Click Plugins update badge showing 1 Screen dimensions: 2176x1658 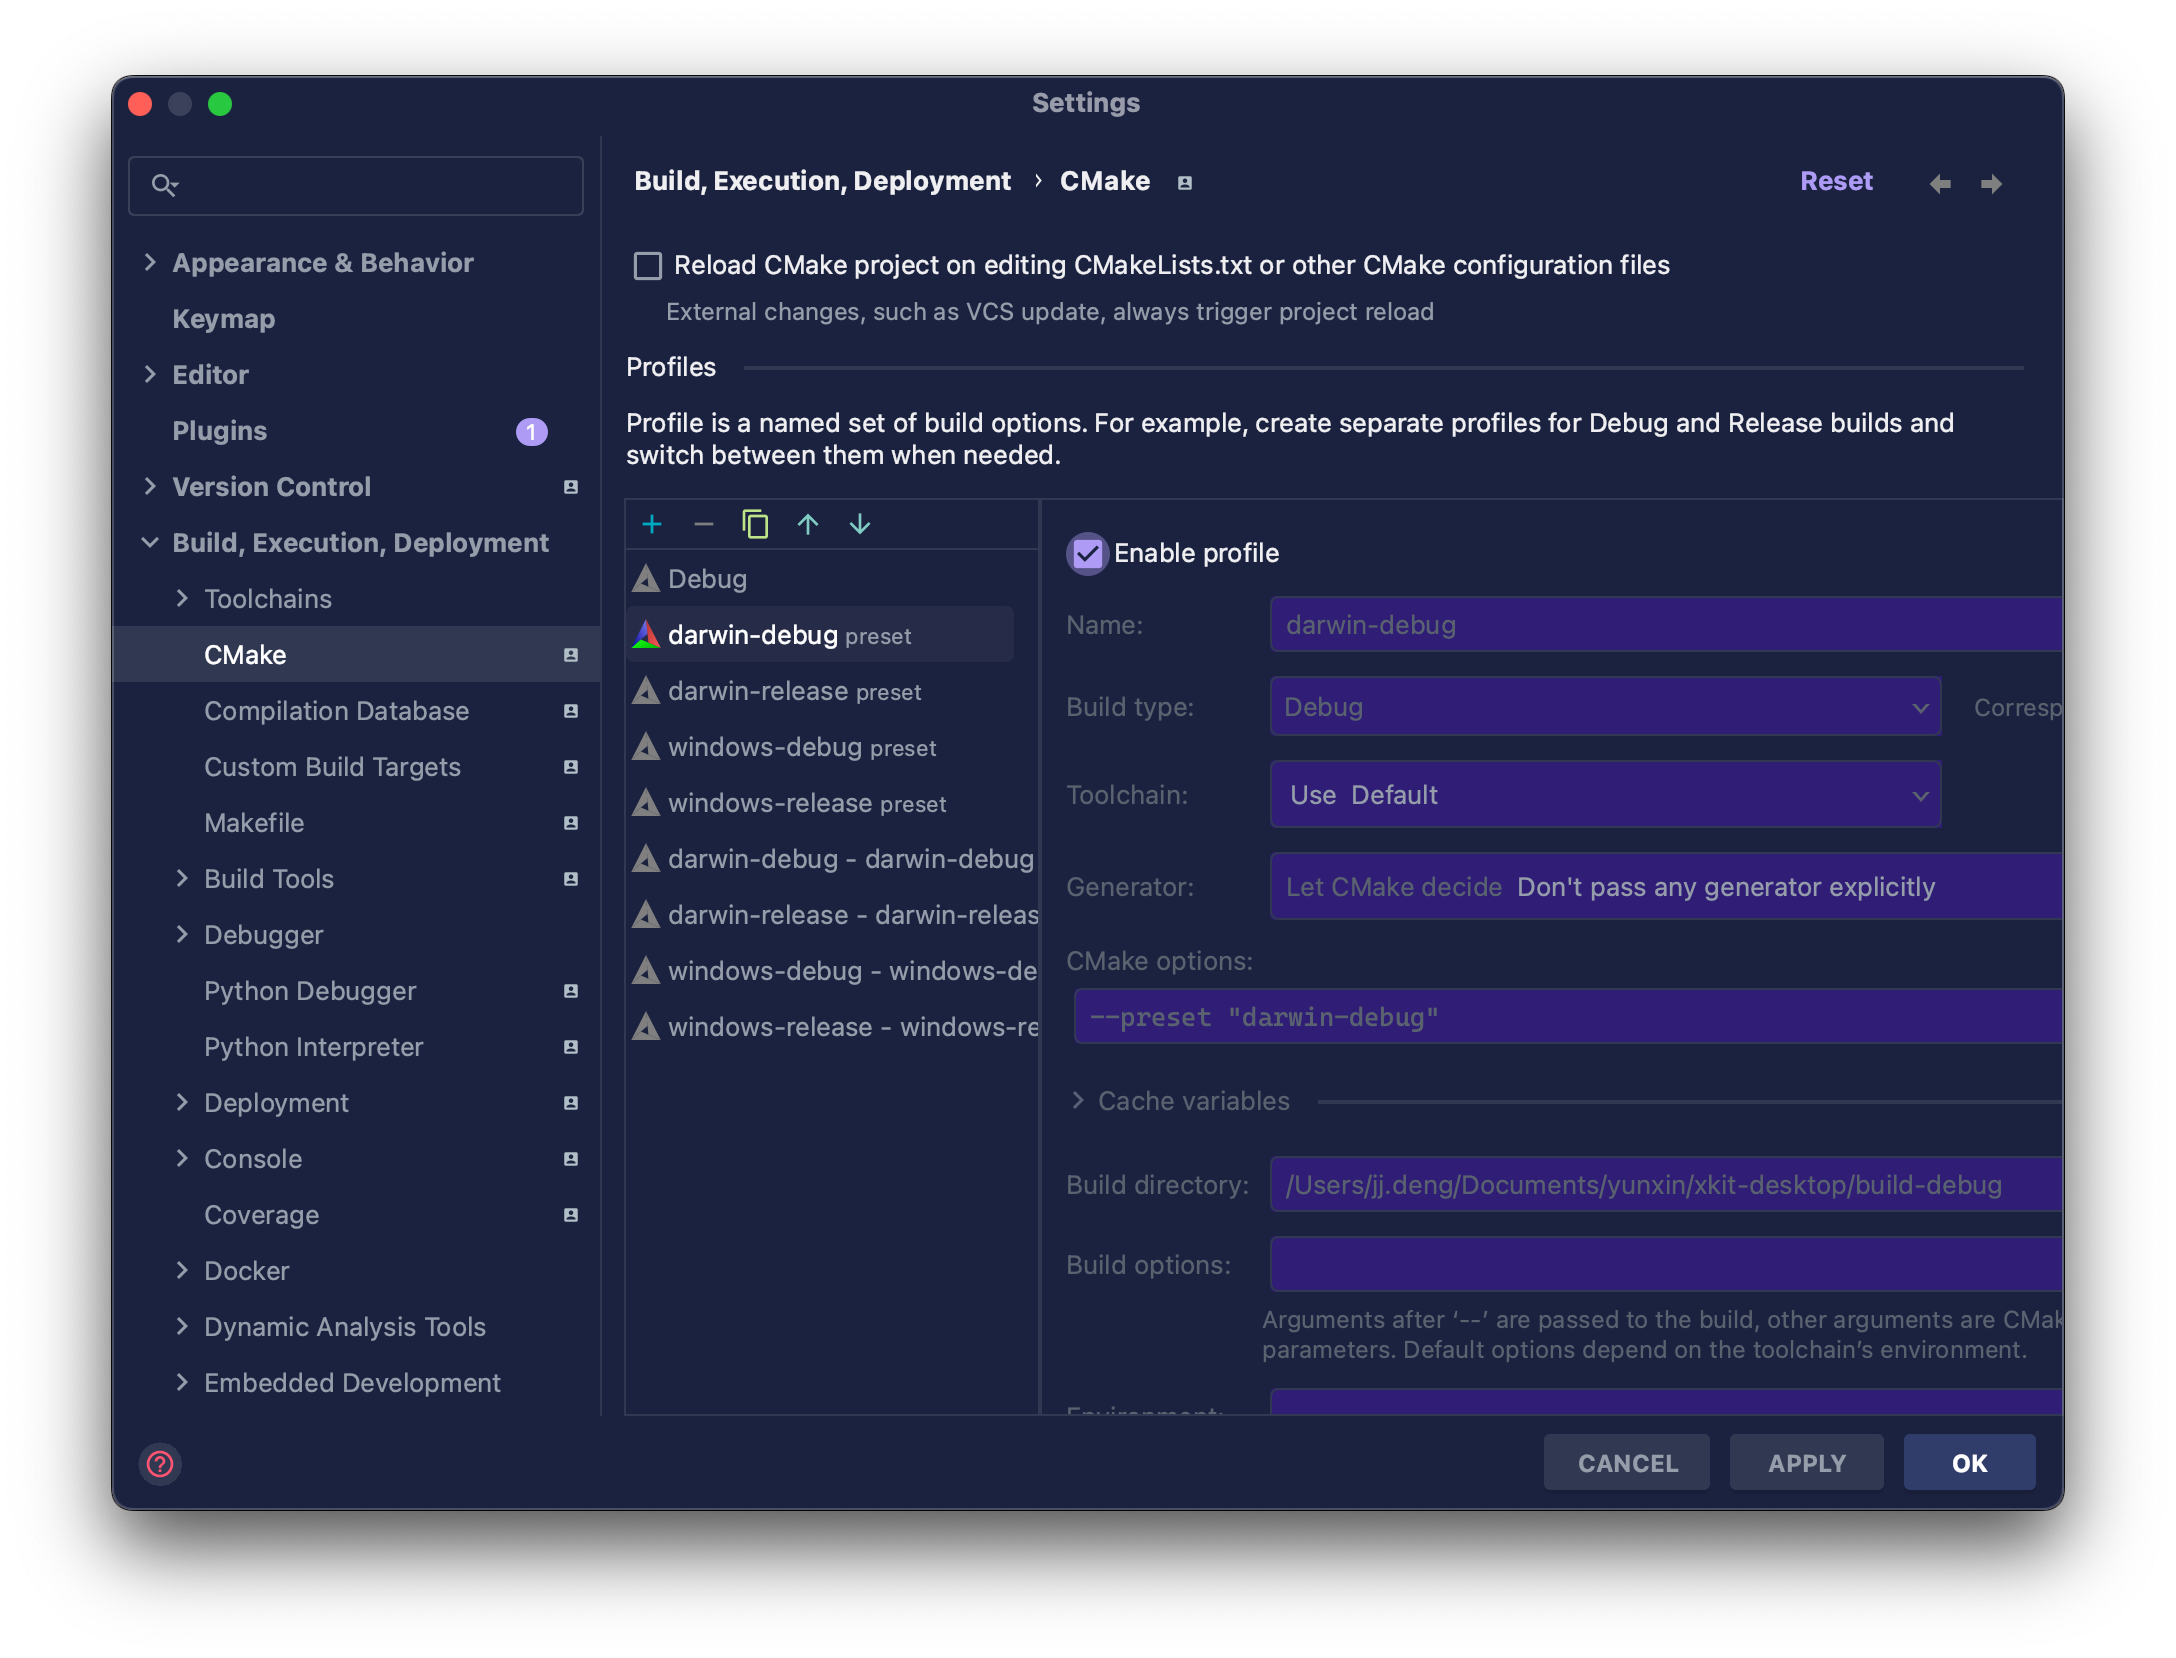531,431
